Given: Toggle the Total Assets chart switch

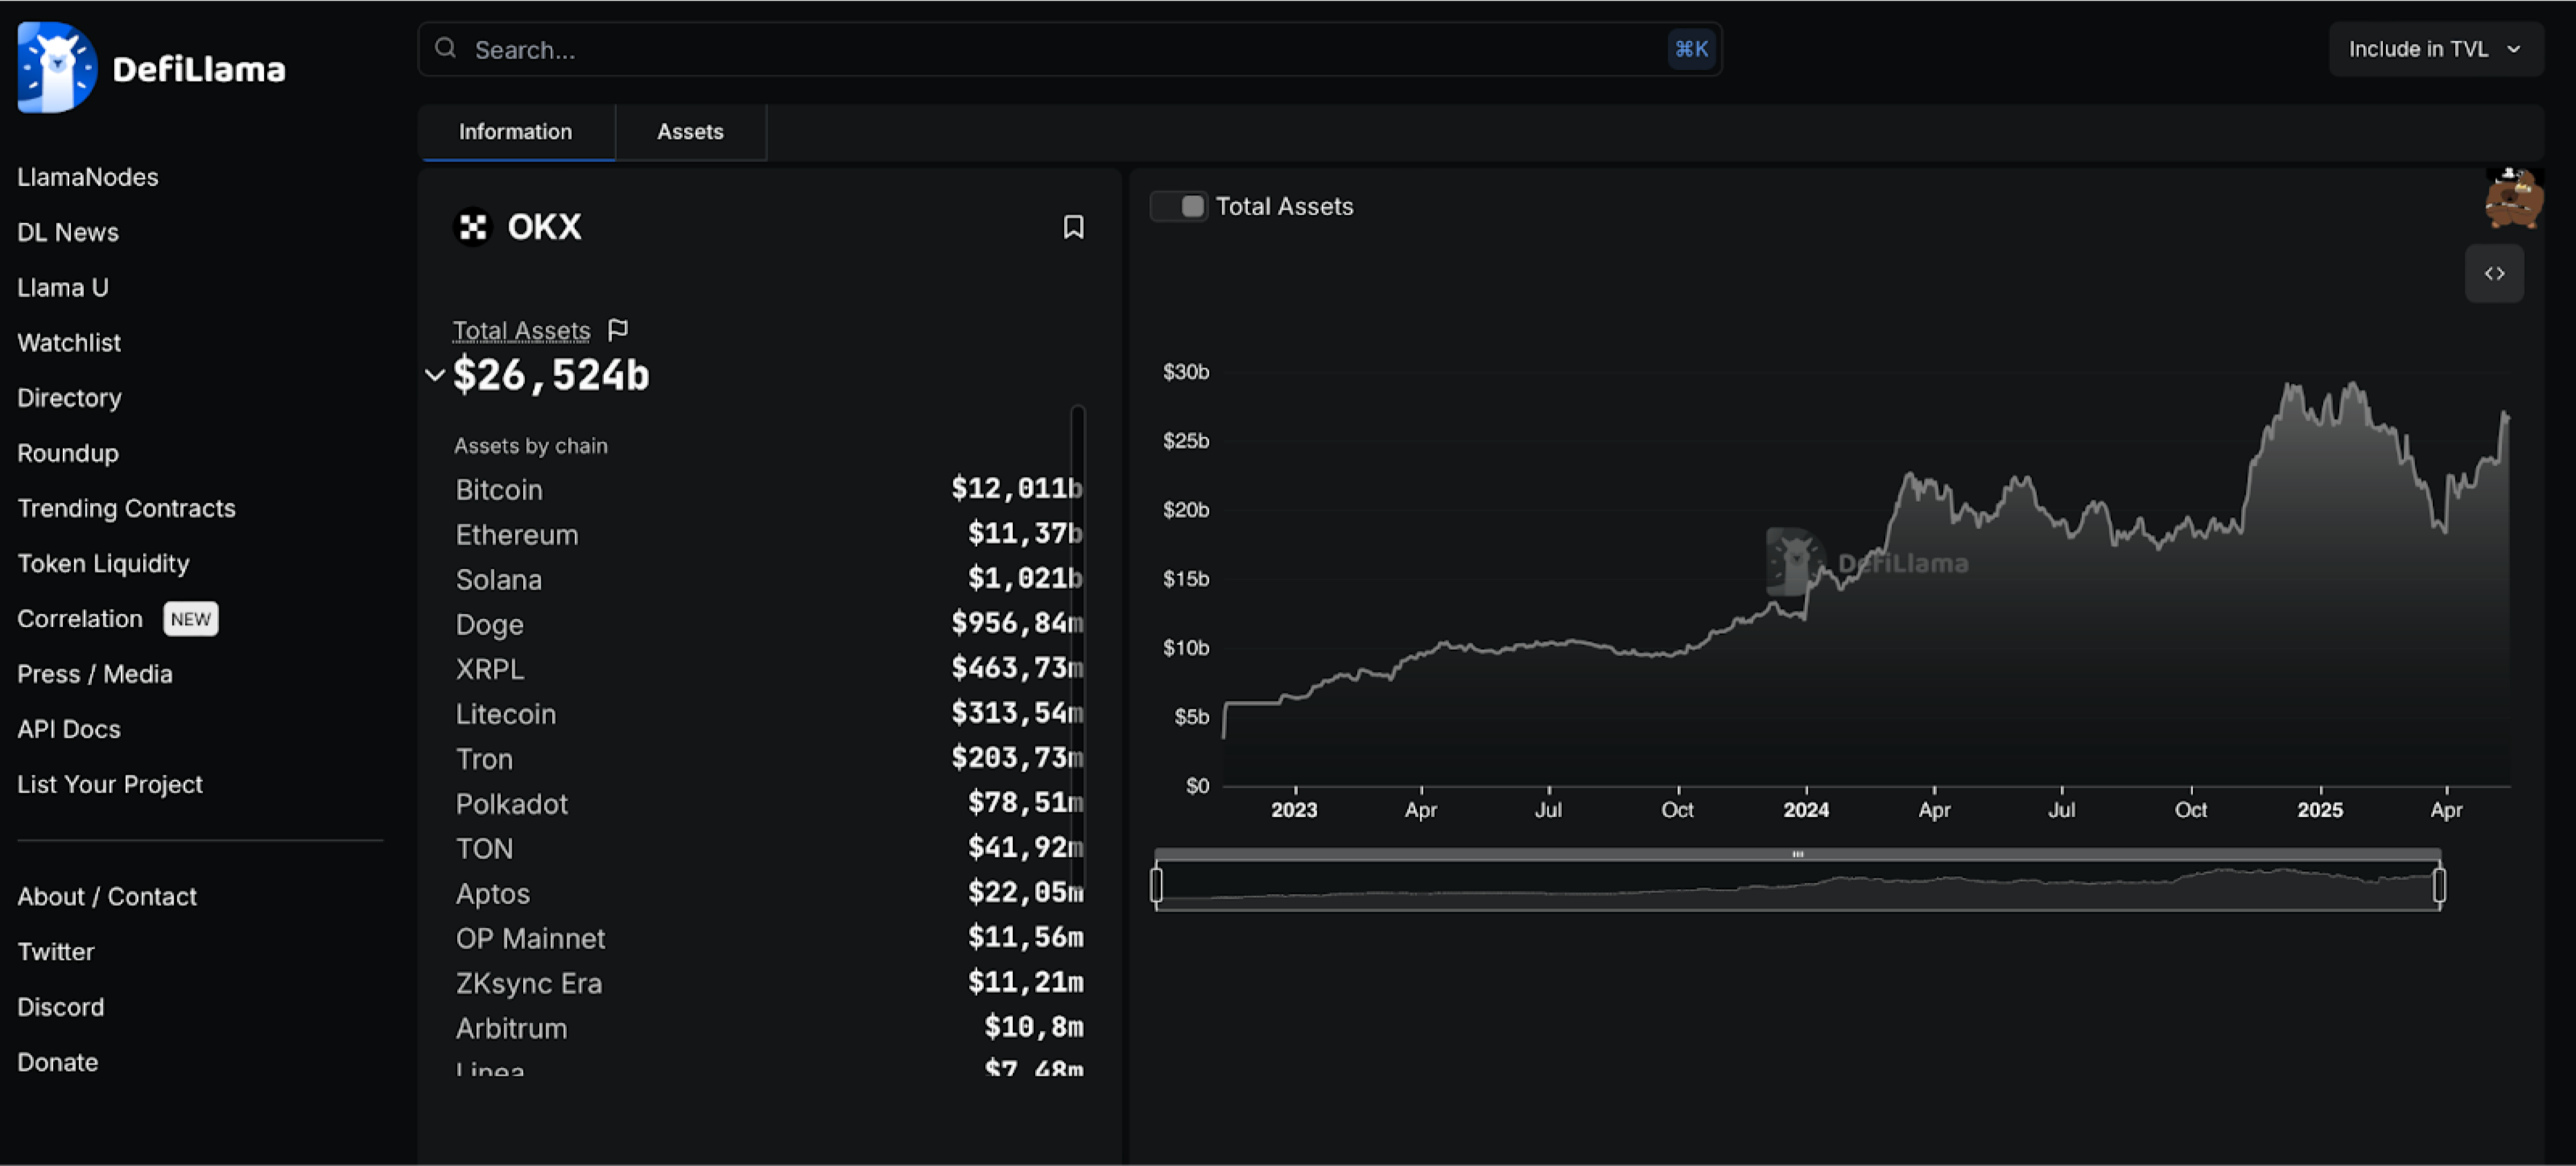Looking at the screenshot, I should [x=1178, y=206].
